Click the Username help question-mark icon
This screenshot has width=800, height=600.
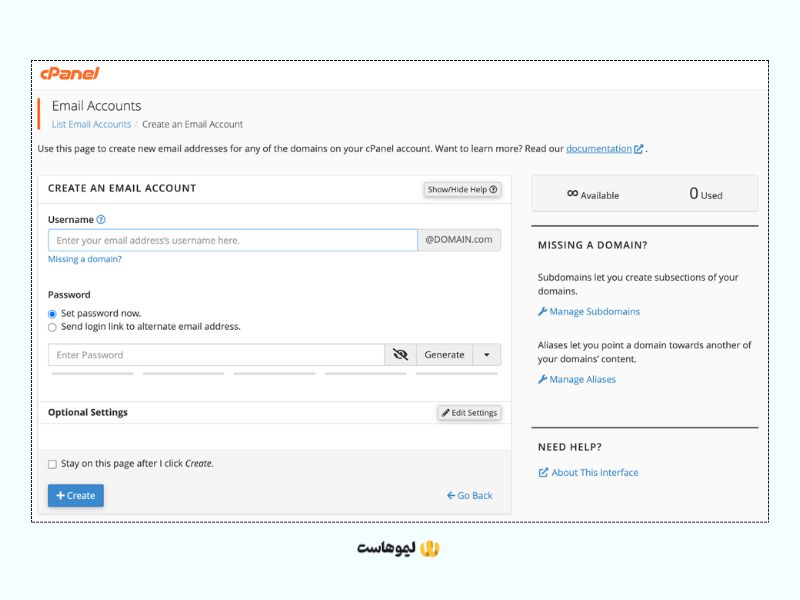coord(101,219)
